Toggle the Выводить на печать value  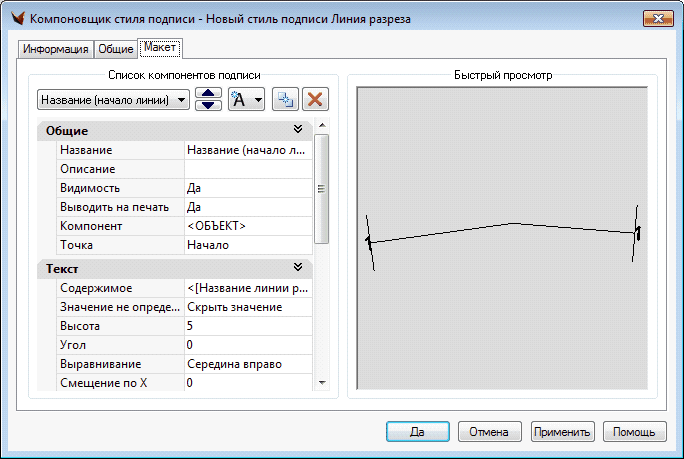[246, 207]
